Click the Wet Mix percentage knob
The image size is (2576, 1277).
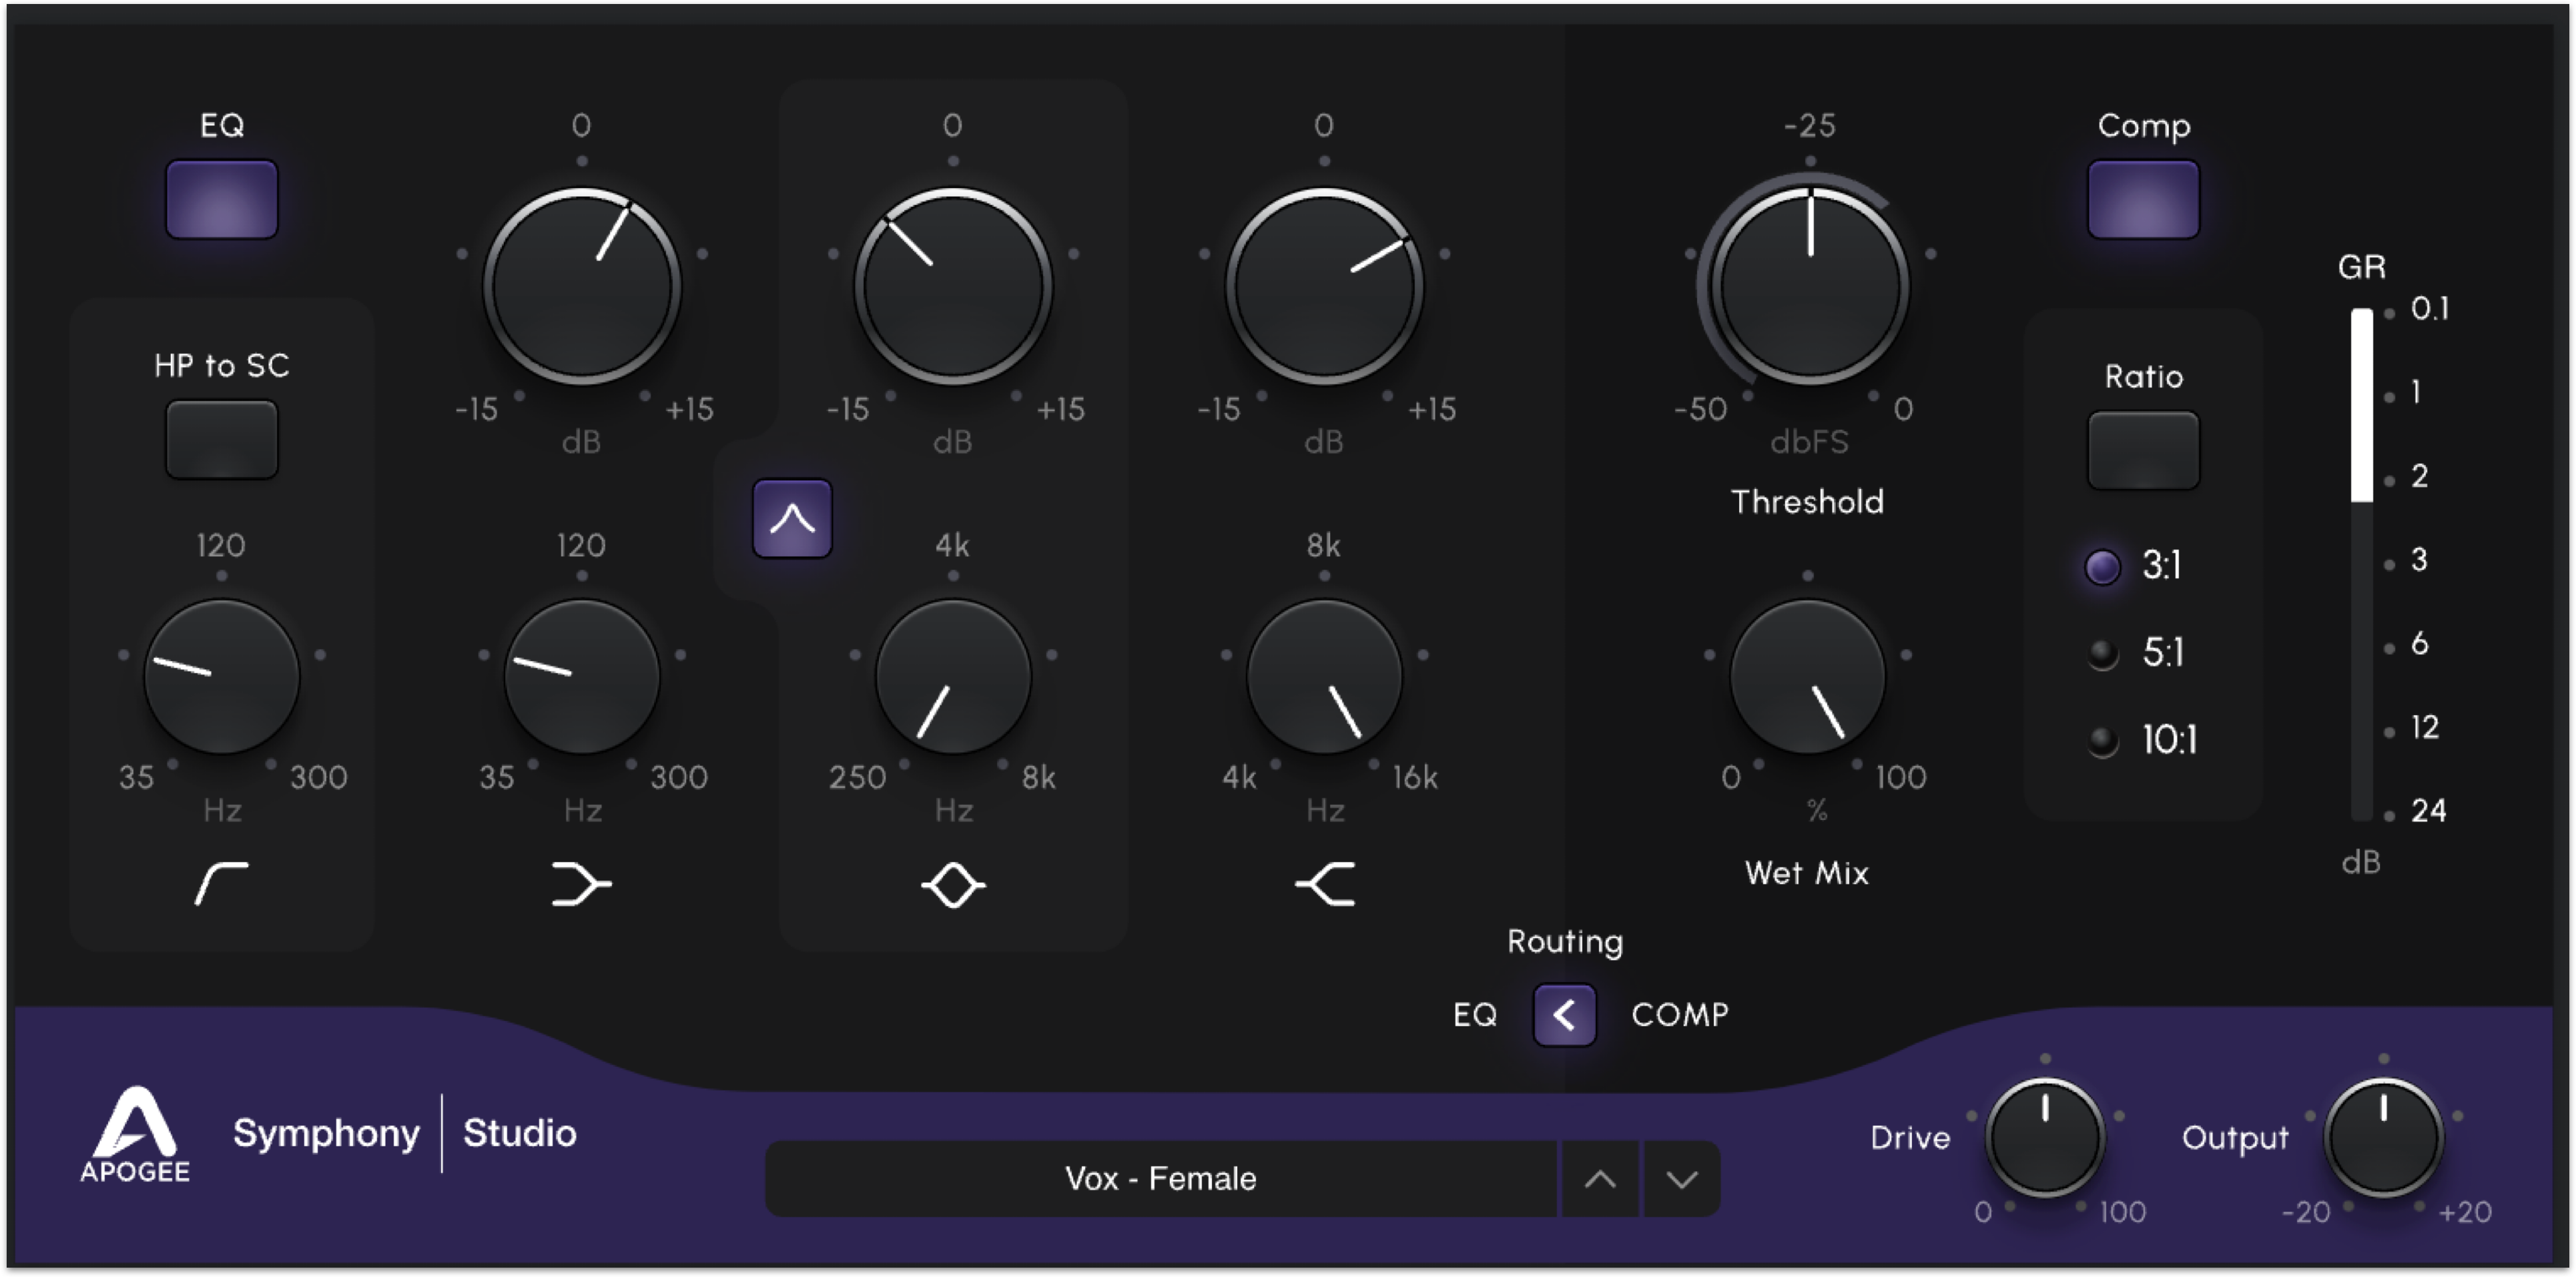(x=1807, y=677)
